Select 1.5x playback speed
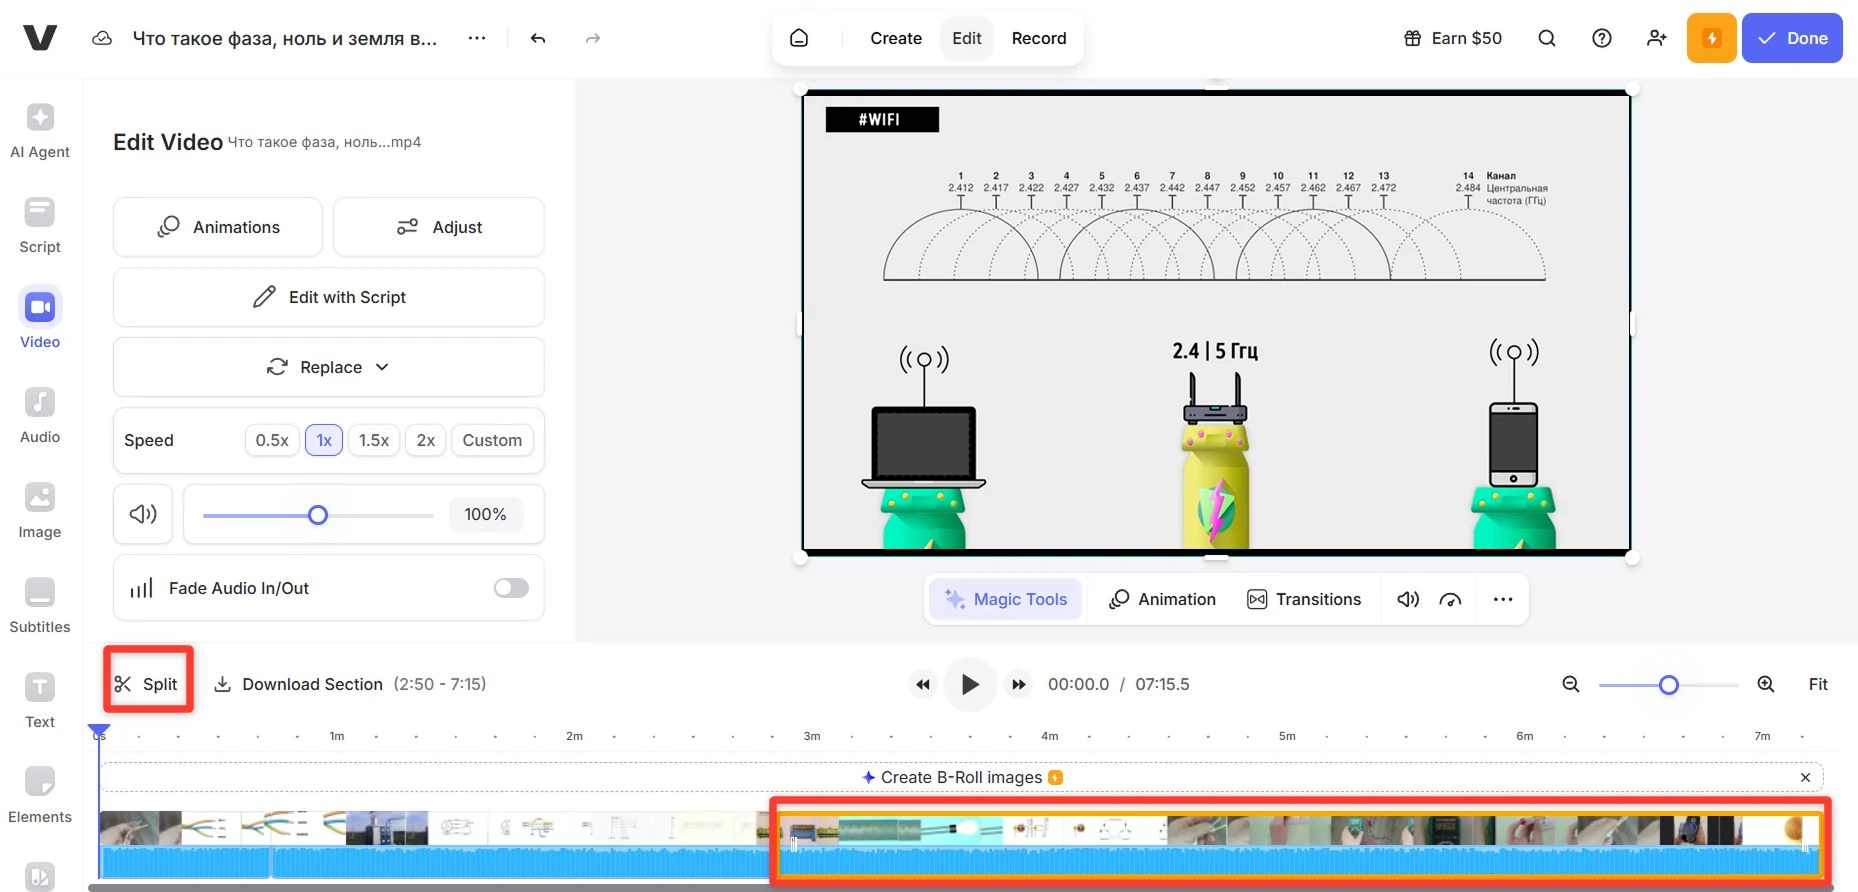Viewport: 1858px width, 892px height. [374, 440]
